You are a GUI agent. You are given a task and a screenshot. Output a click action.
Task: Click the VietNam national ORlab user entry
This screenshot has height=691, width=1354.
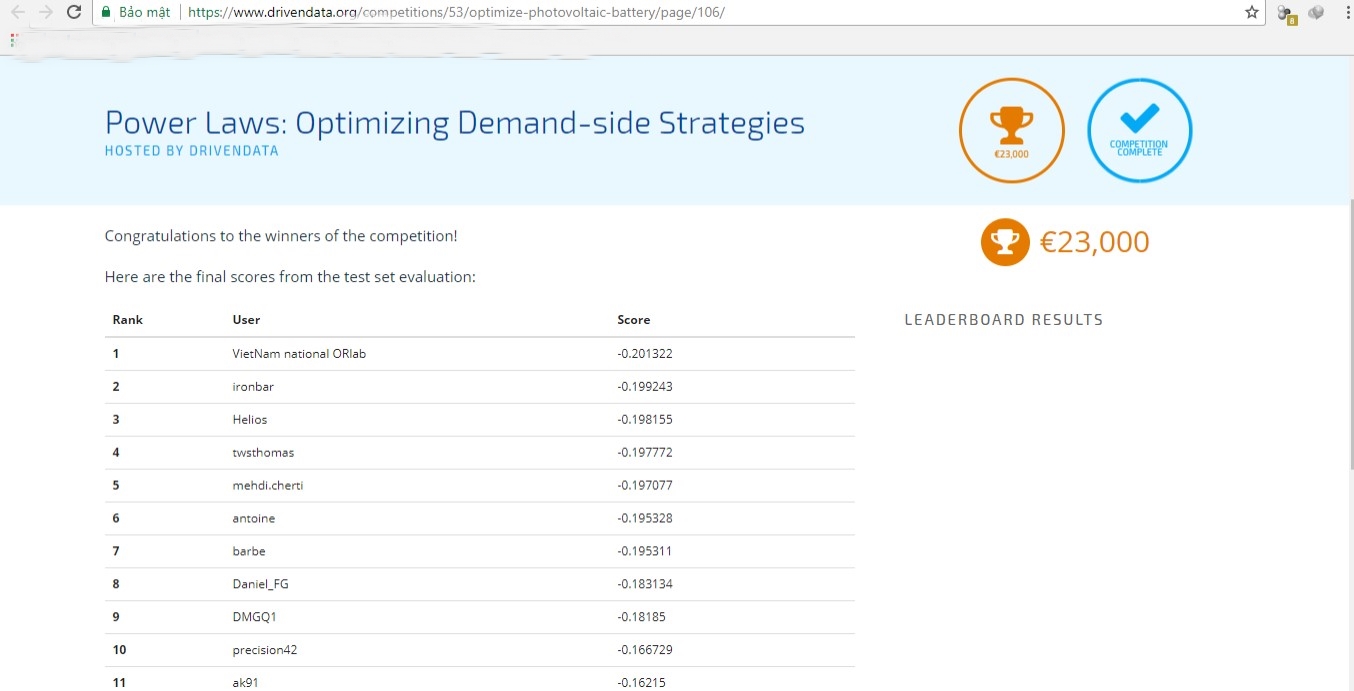(x=299, y=354)
